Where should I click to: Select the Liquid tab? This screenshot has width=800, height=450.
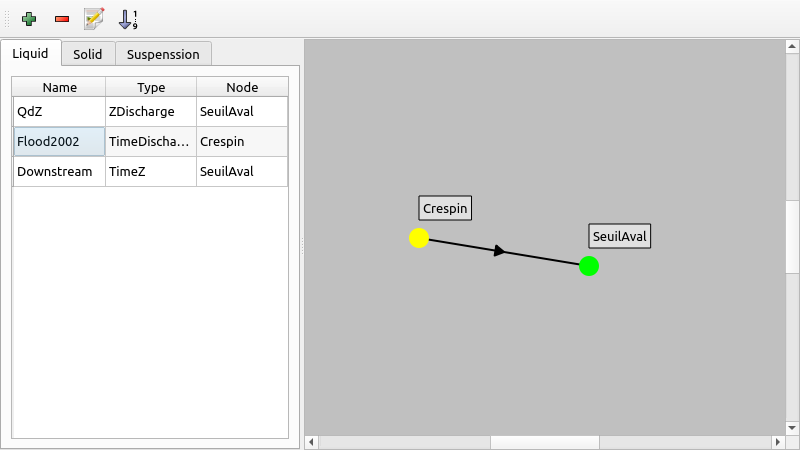pos(30,53)
